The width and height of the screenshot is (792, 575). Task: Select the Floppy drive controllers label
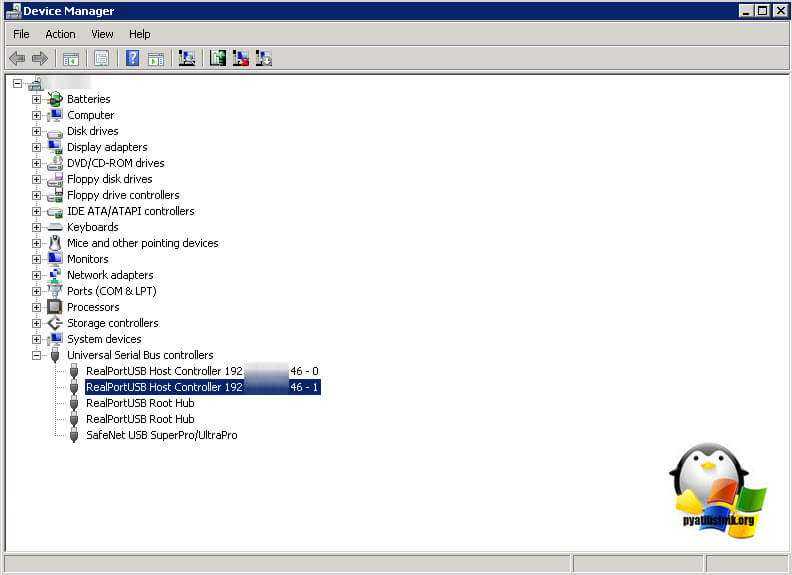123,195
